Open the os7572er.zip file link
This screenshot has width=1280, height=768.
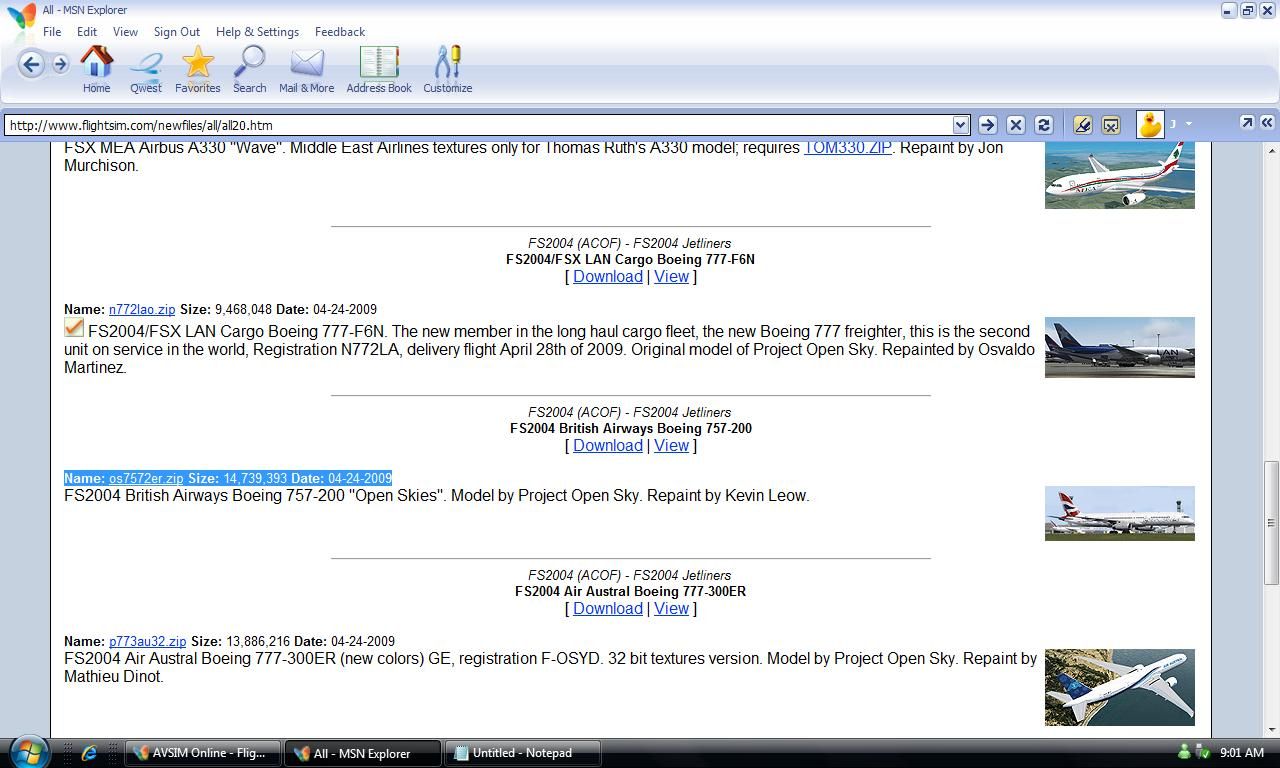pyautogui.click(x=146, y=479)
